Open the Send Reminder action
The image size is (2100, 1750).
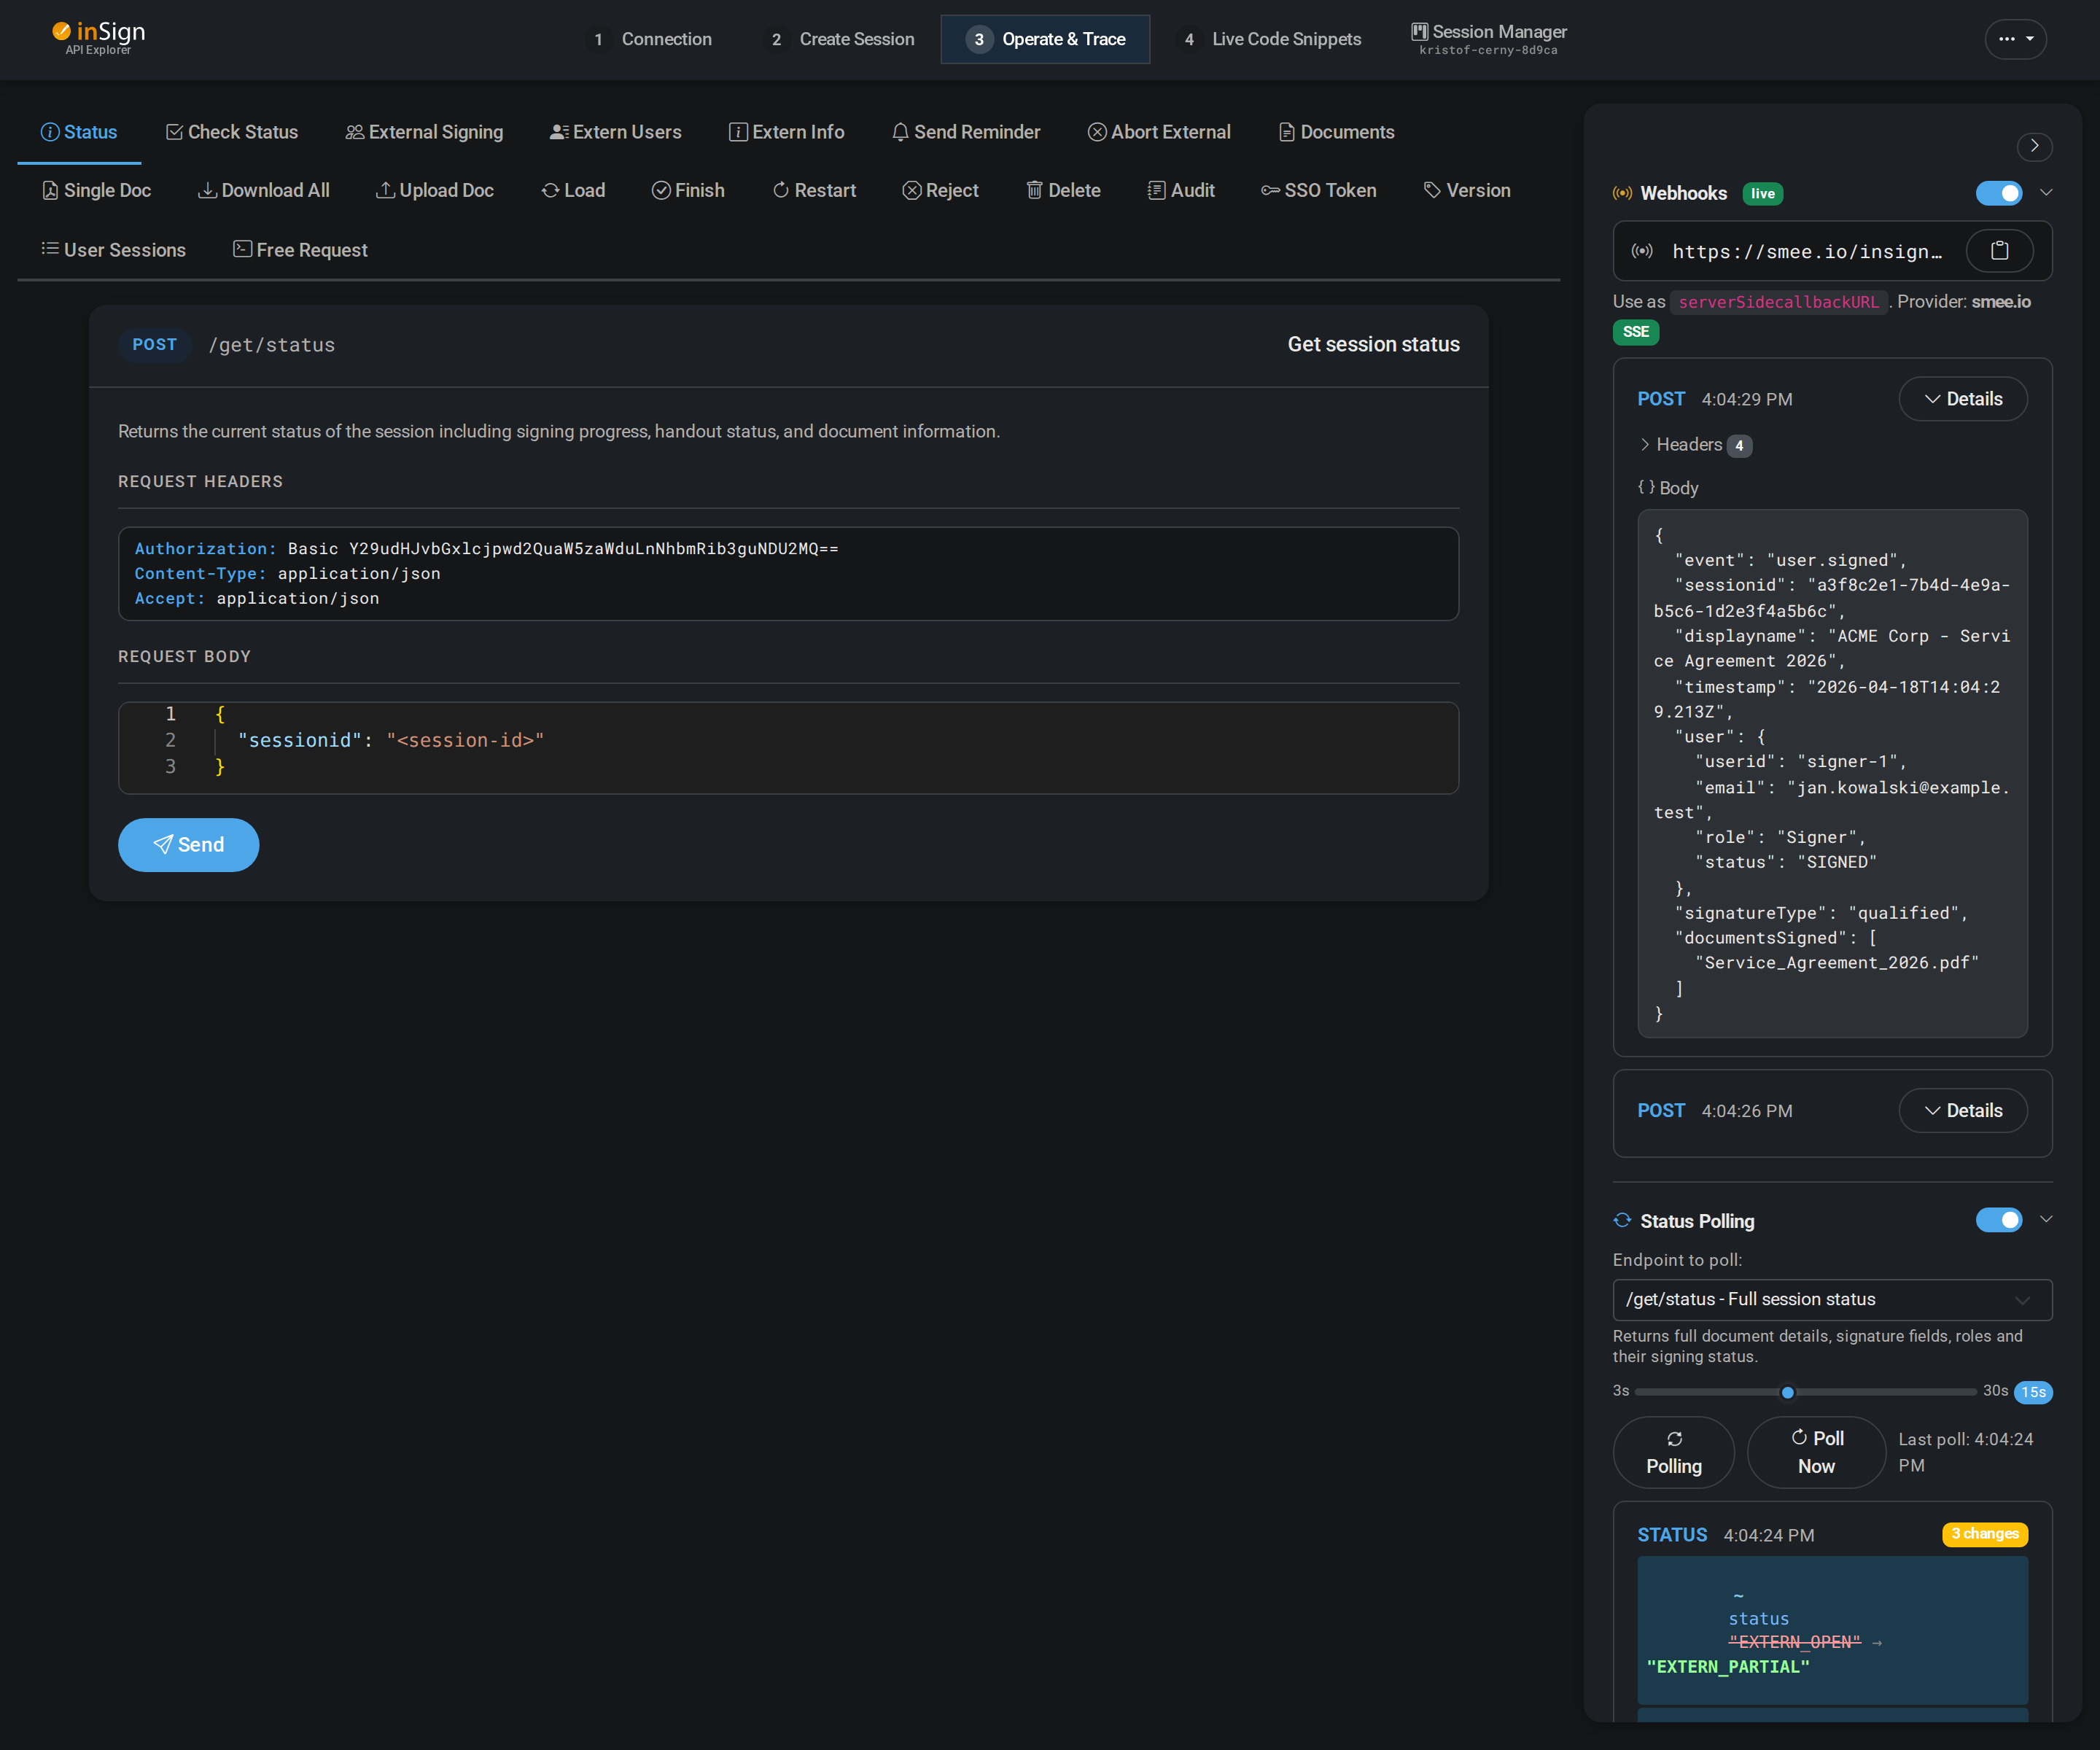(x=965, y=131)
